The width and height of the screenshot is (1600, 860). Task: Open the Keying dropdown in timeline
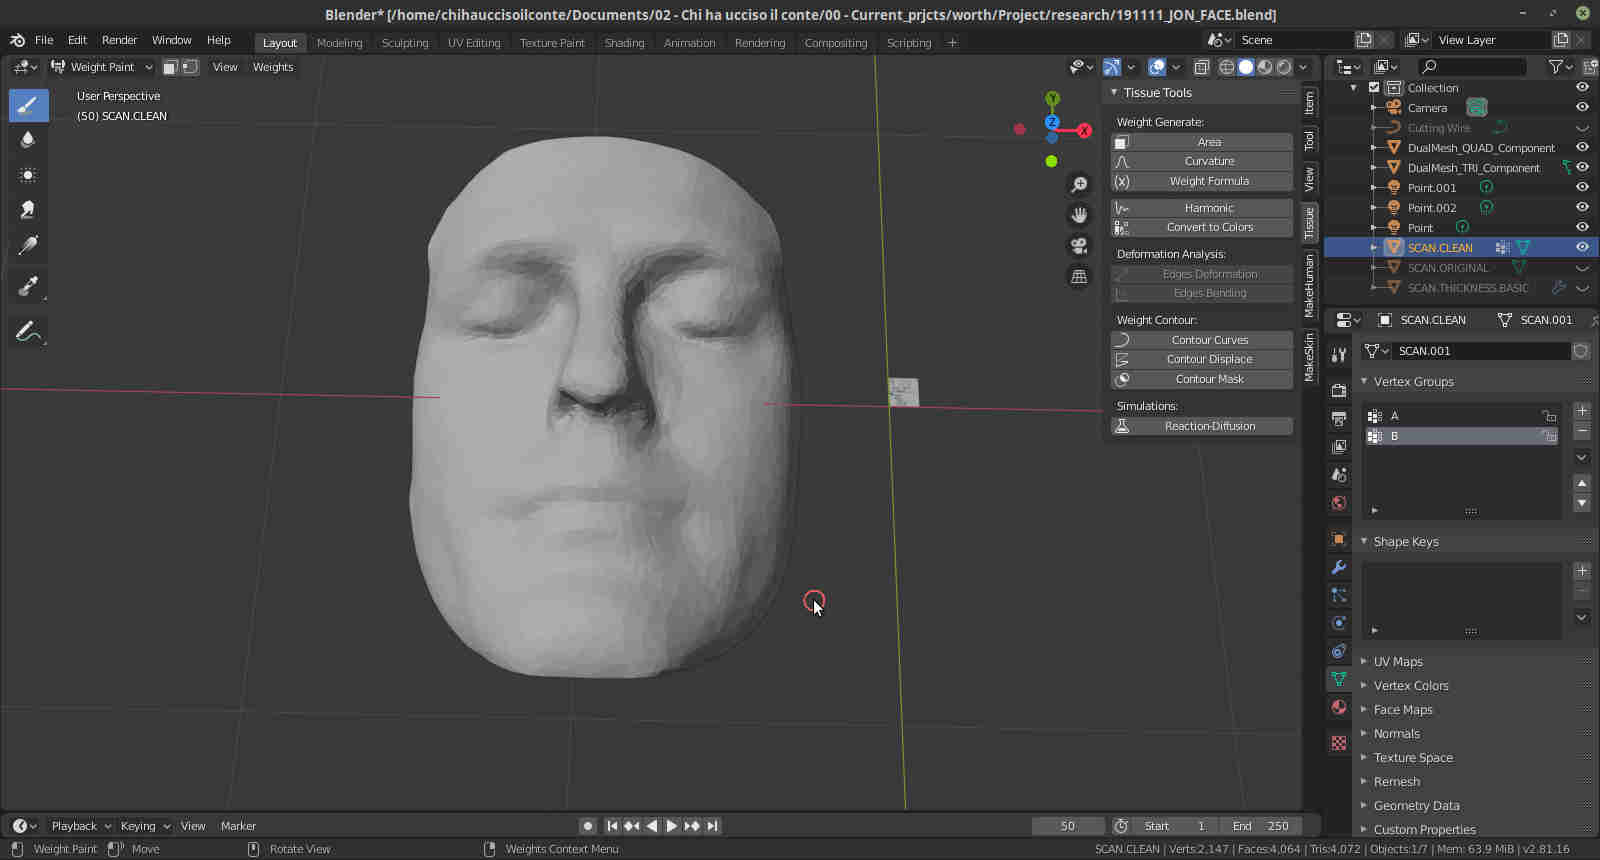pos(145,826)
